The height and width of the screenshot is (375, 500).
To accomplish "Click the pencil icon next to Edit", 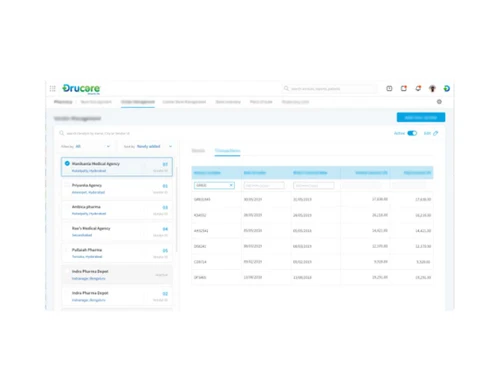I will click(435, 133).
